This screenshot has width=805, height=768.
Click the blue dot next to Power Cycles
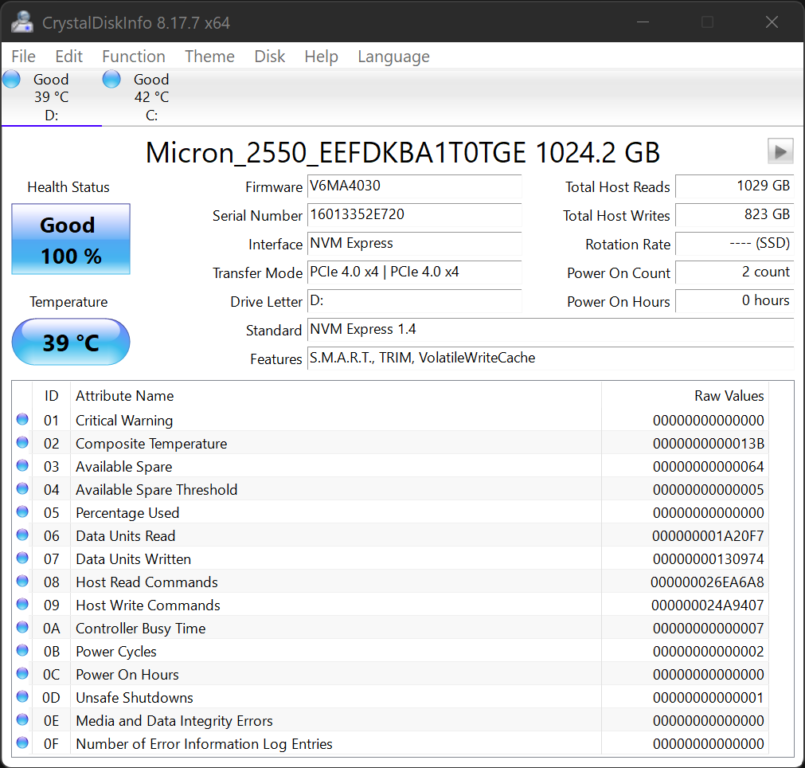point(22,651)
